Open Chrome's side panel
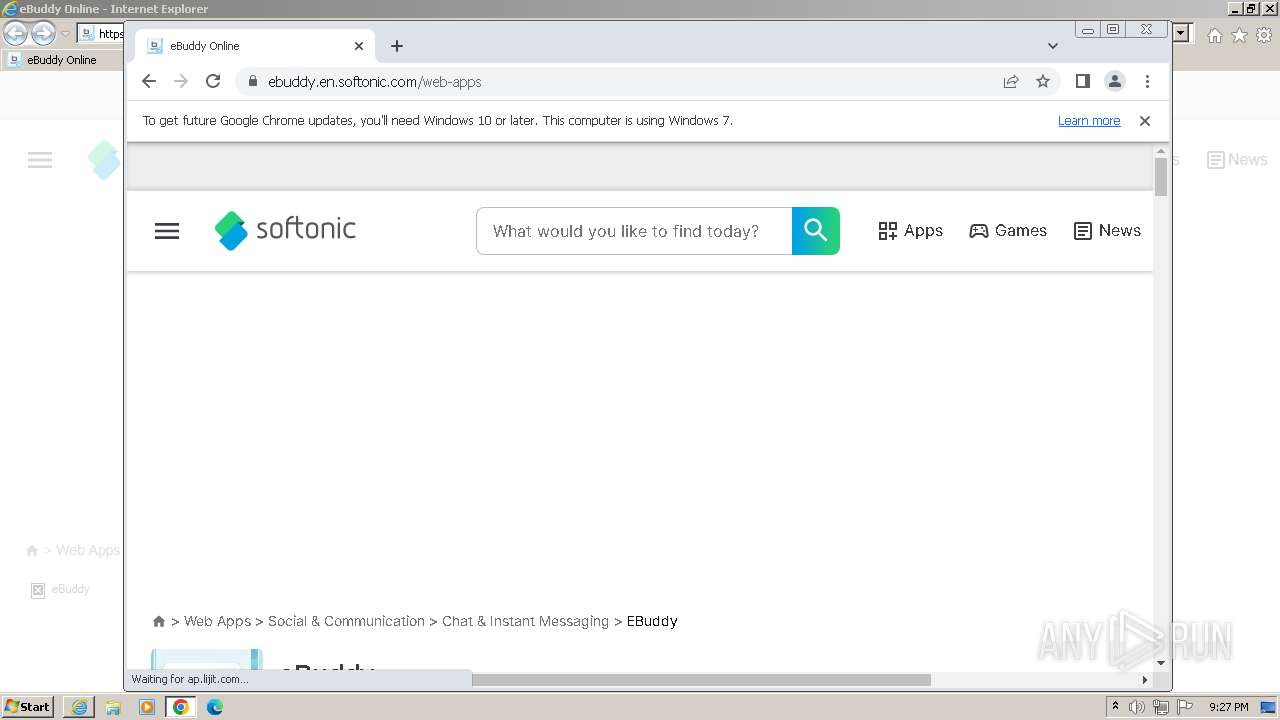The width and height of the screenshot is (1280, 720). [x=1082, y=81]
